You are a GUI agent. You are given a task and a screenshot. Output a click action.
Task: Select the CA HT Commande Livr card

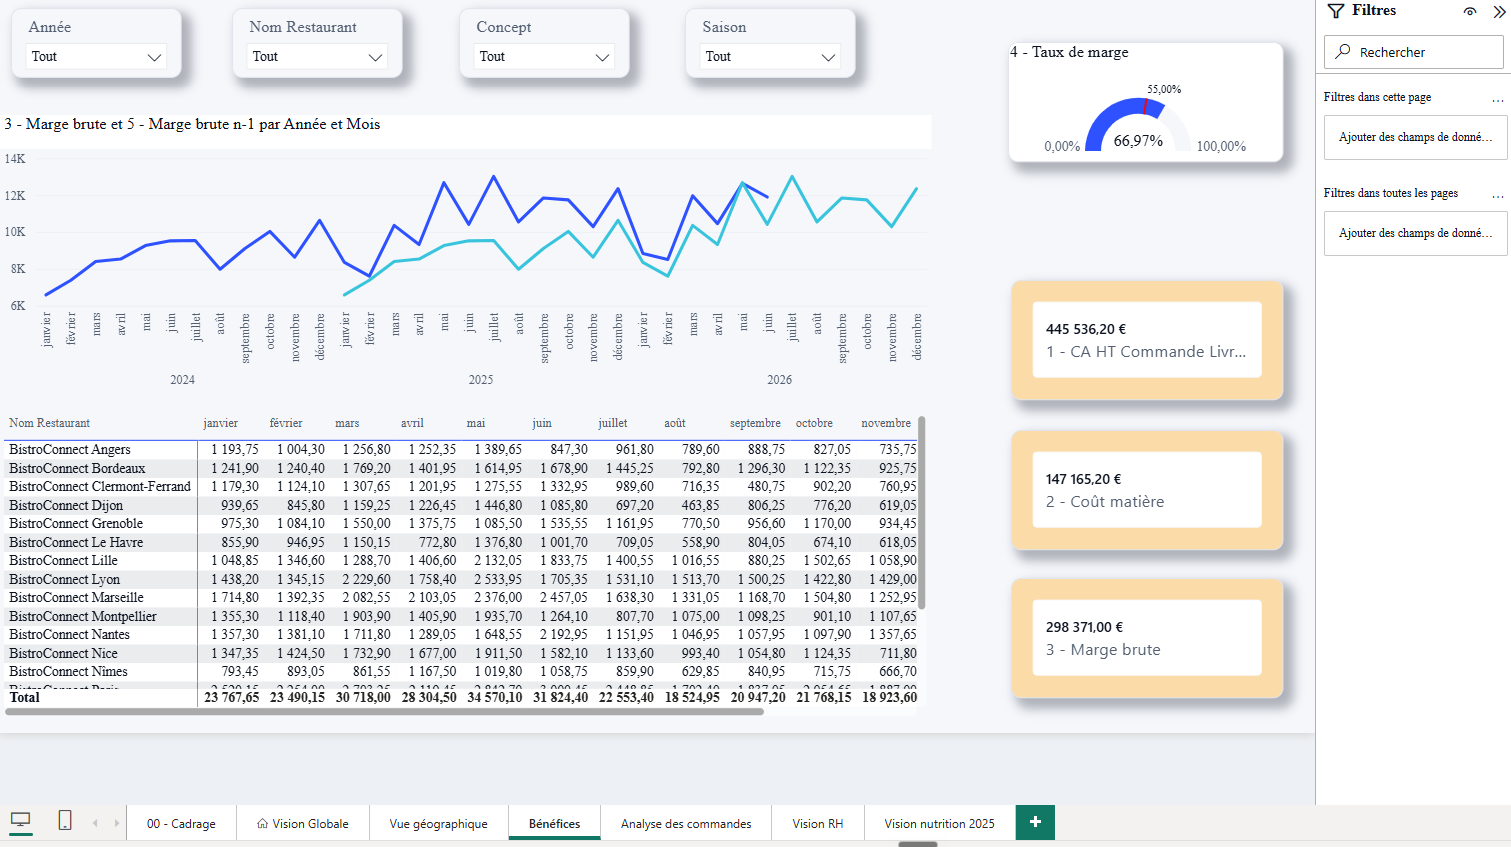pos(1147,340)
